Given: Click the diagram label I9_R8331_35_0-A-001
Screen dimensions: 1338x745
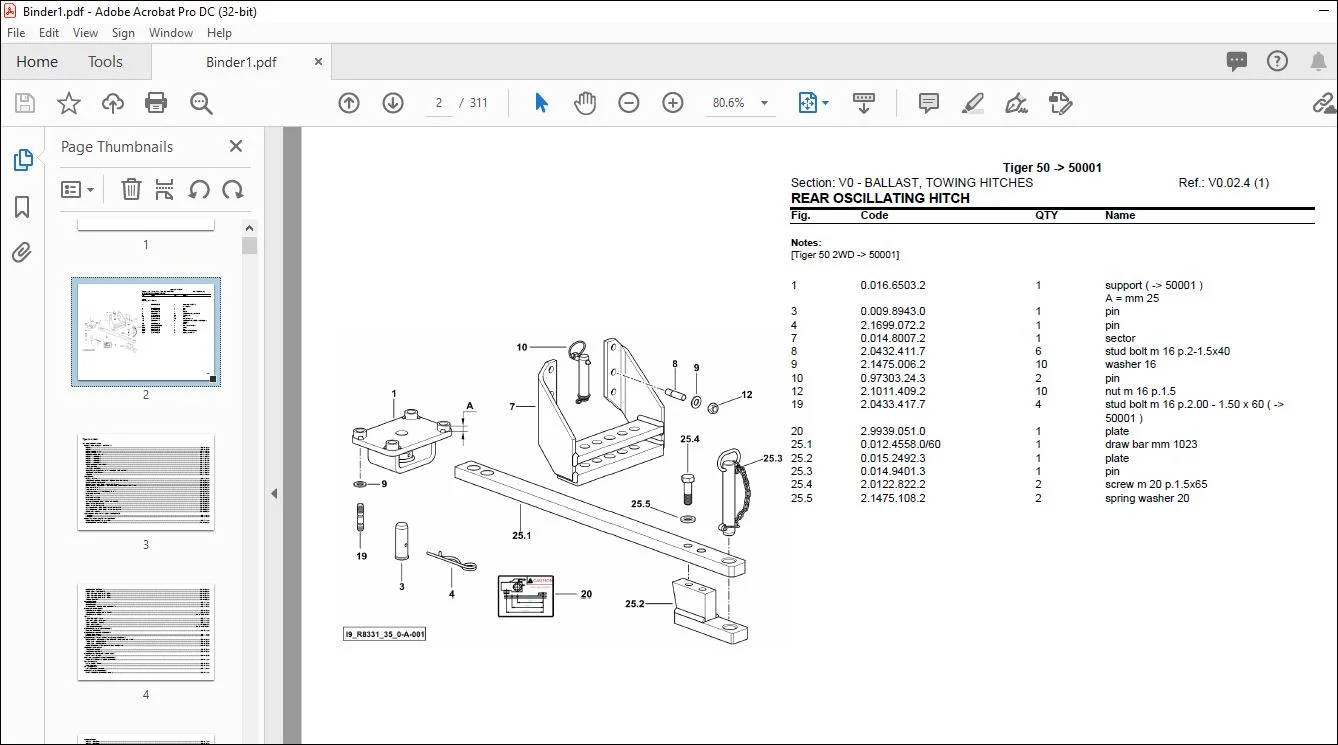Looking at the screenshot, I should (385, 634).
